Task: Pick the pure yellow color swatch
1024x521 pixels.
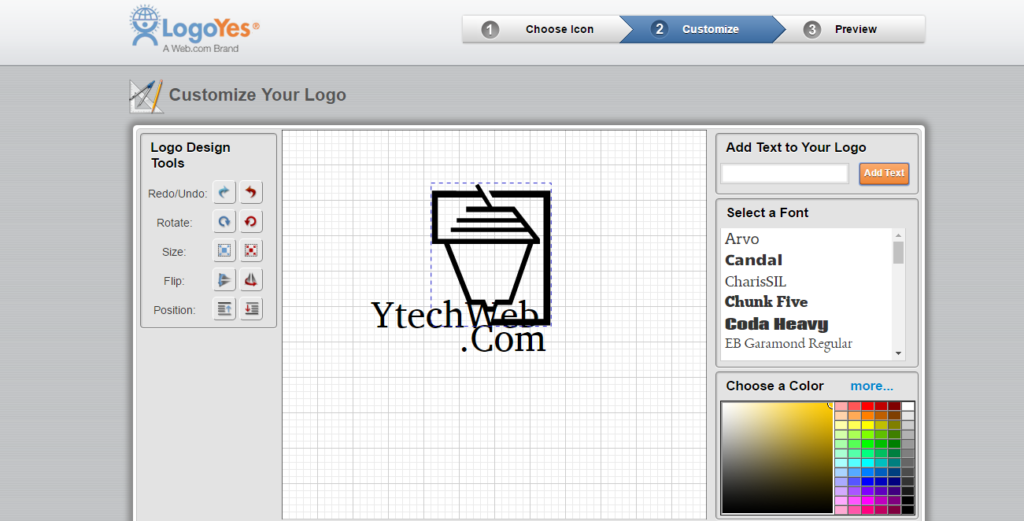Action: (x=868, y=425)
